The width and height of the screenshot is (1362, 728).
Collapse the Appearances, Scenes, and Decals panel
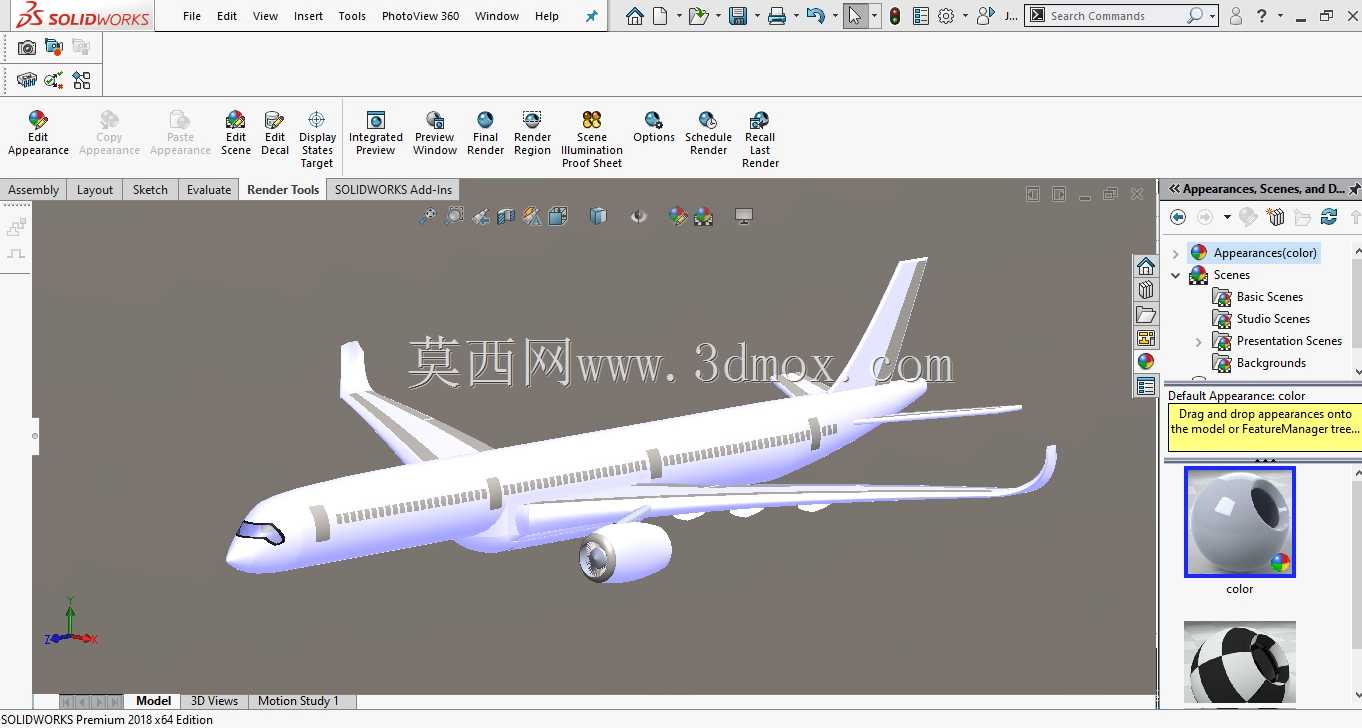point(1174,189)
